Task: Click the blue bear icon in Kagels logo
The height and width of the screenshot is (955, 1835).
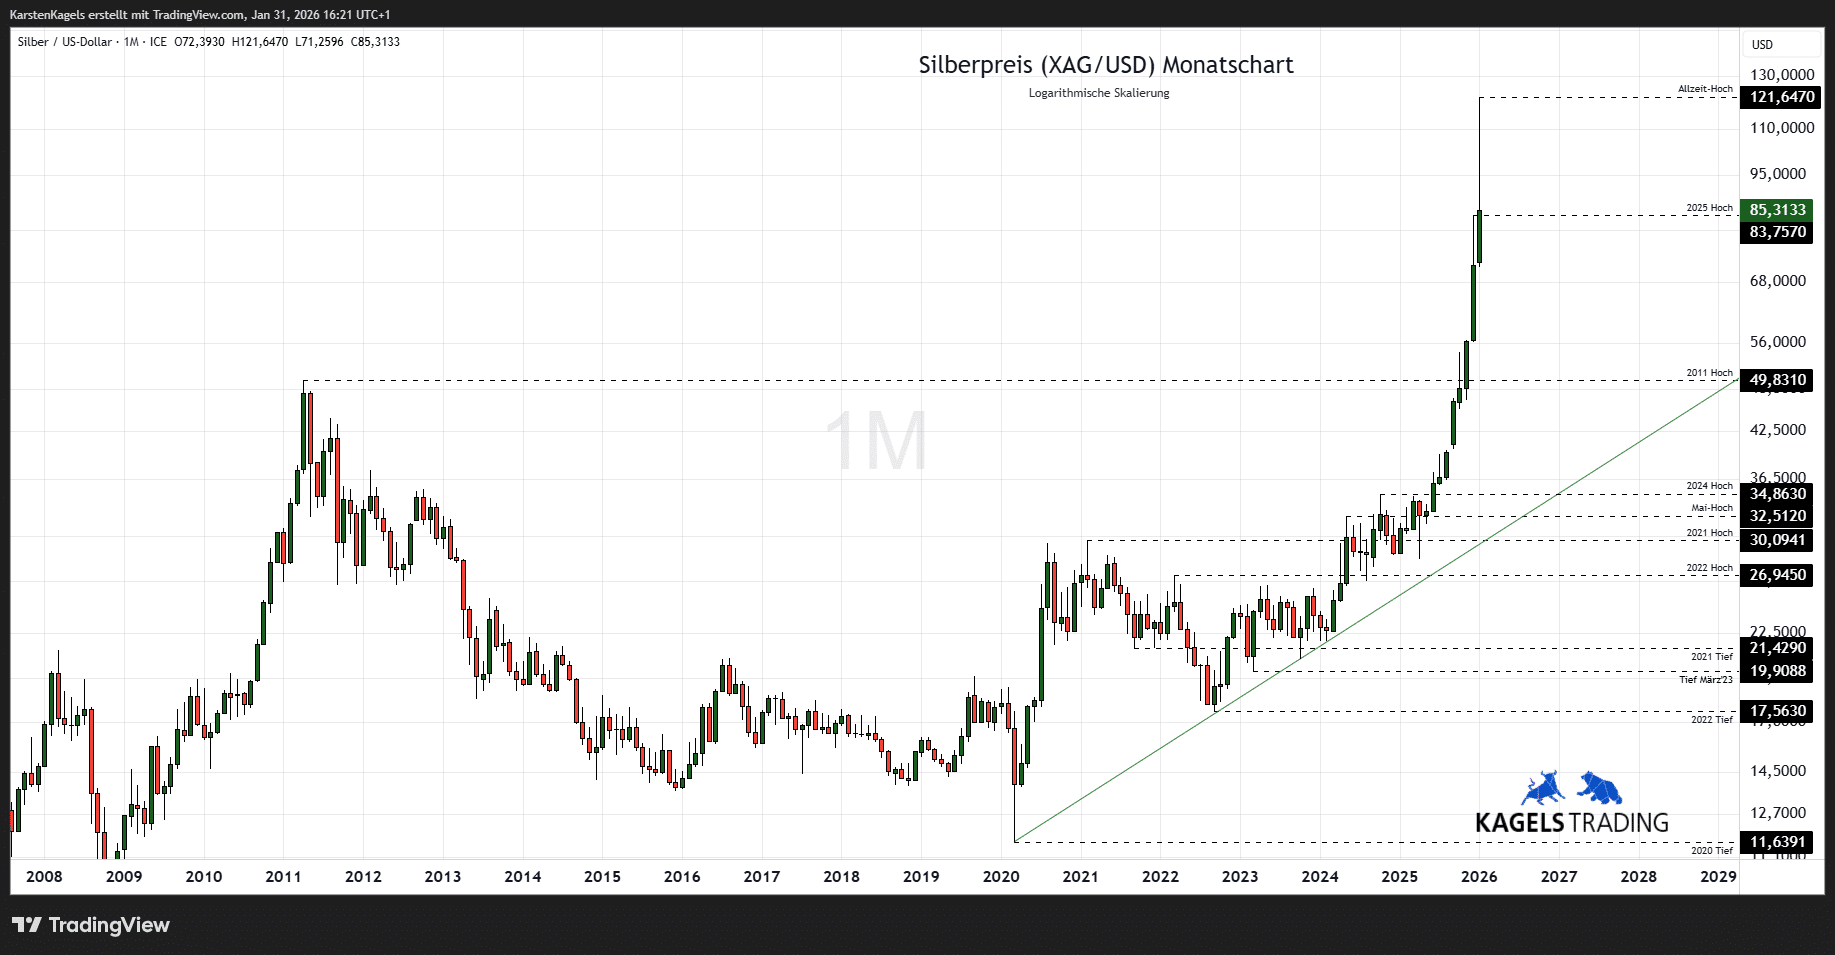Action: click(x=1601, y=788)
